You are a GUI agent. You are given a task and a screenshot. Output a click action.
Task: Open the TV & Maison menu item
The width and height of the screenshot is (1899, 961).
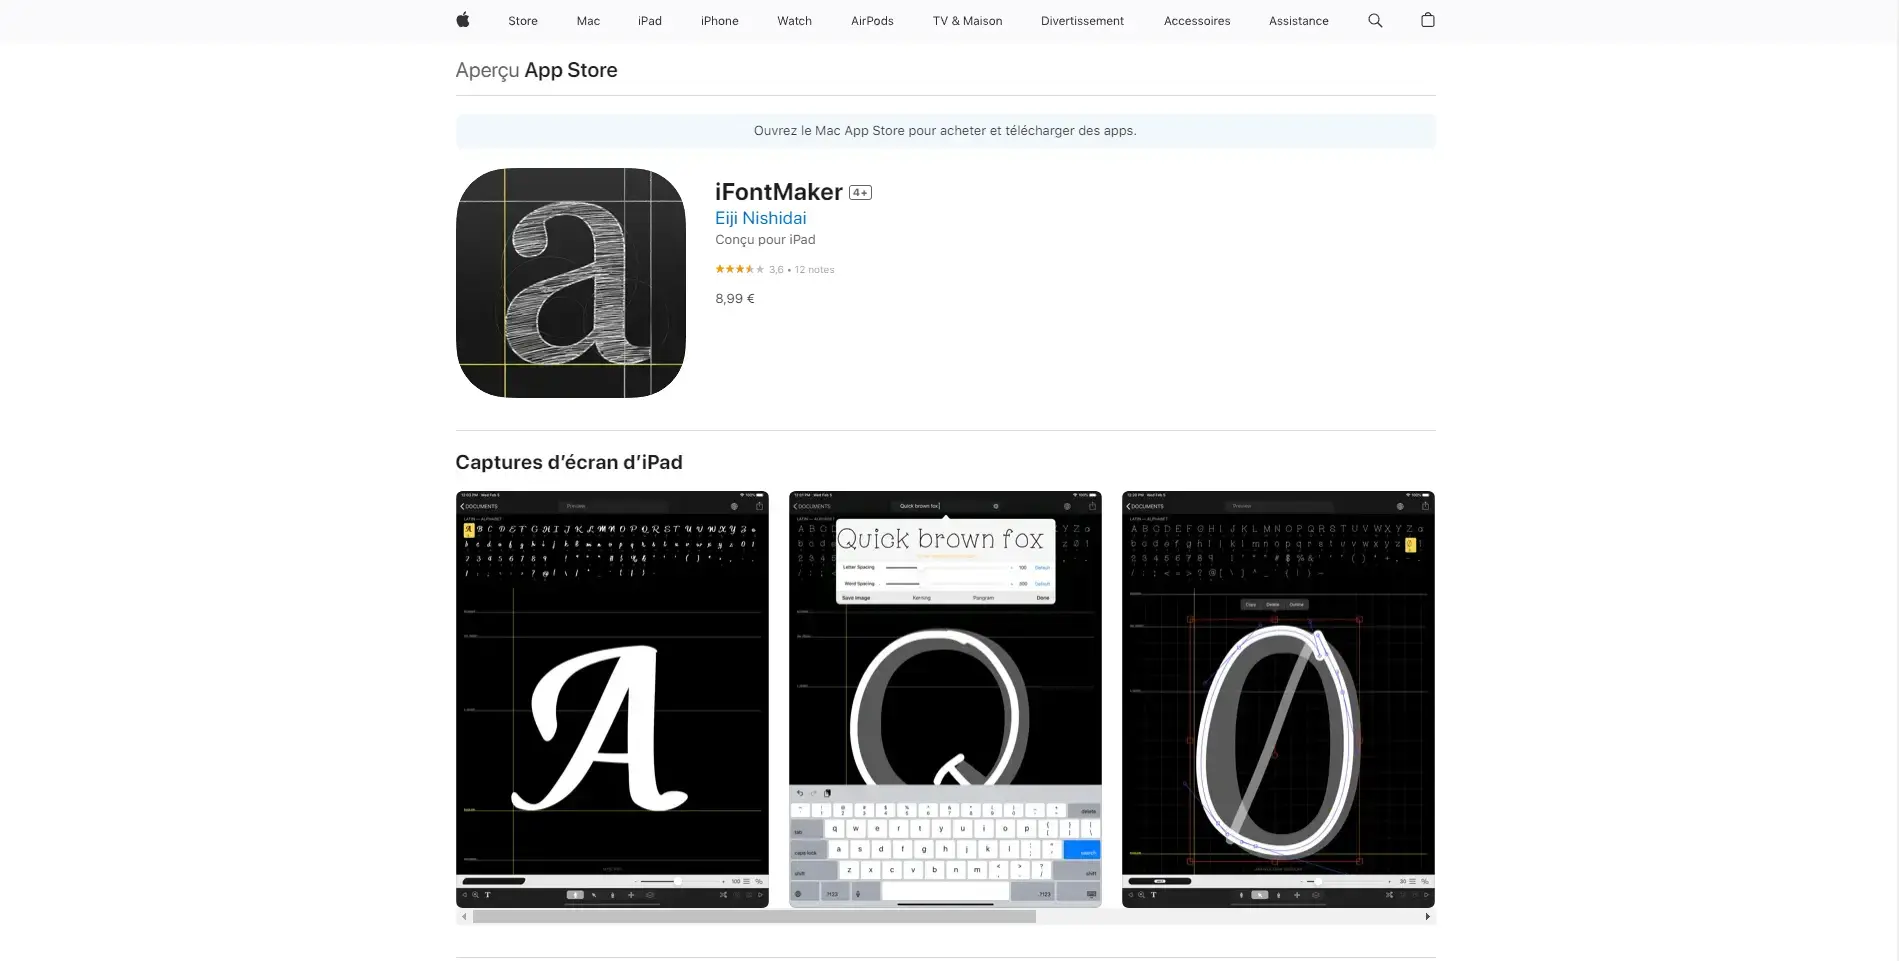(967, 21)
